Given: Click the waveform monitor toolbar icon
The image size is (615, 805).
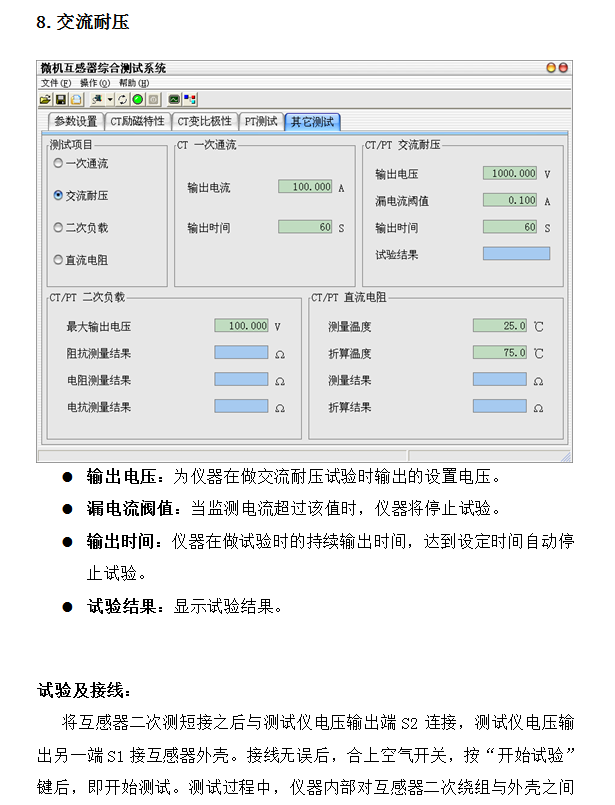Looking at the screenshot, I should coord(174,100).
